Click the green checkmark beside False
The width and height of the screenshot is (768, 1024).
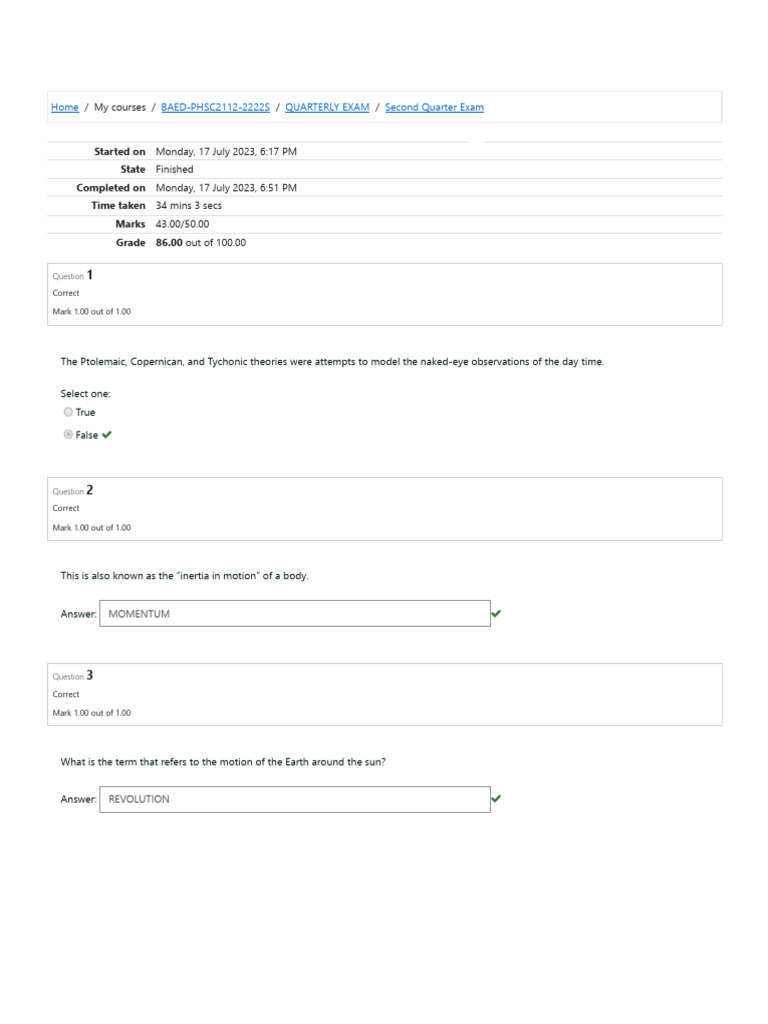point(107,435)
